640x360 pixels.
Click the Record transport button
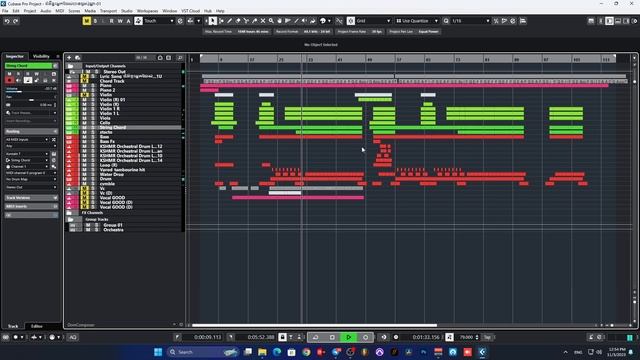(x=365, y=337)
